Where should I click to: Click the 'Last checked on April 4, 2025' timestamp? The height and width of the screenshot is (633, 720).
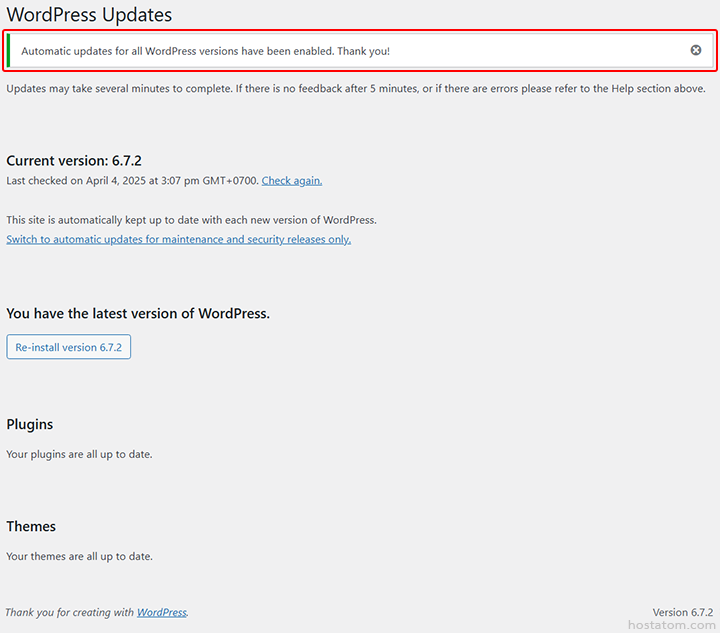[132, 181]
